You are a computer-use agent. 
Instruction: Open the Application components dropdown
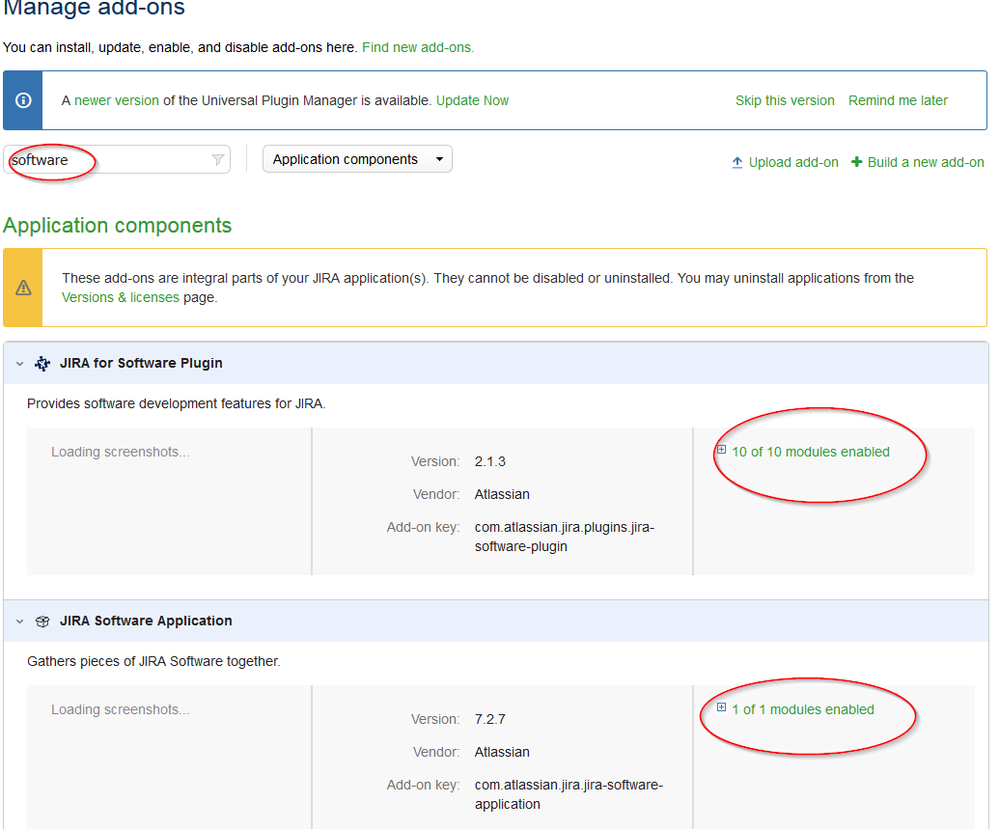pyautogui.click(x=357, y=159)
